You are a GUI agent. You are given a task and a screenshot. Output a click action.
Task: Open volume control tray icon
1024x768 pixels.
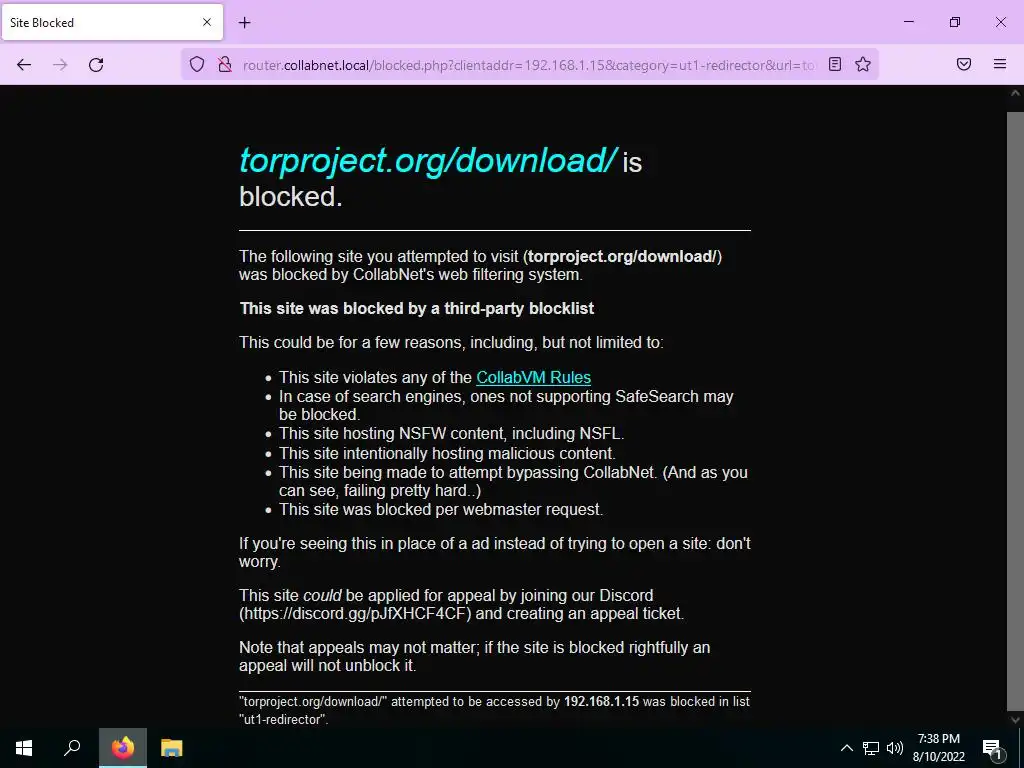coord(895,748)
